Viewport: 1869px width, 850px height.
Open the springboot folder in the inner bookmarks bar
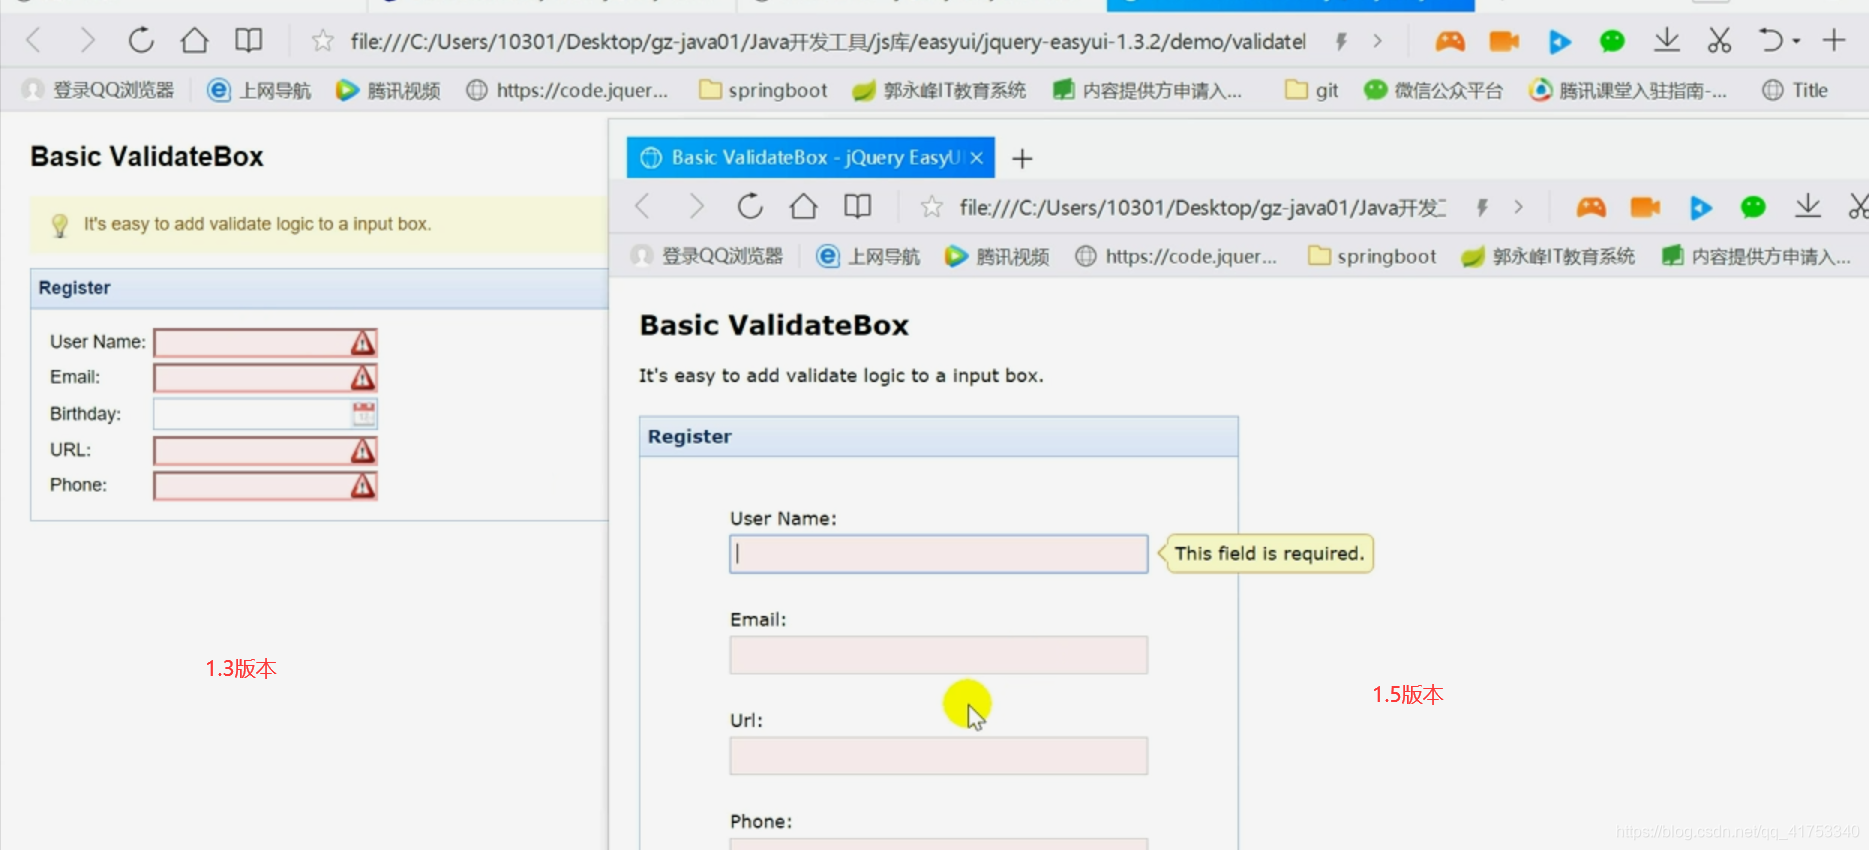[1373, 256]
